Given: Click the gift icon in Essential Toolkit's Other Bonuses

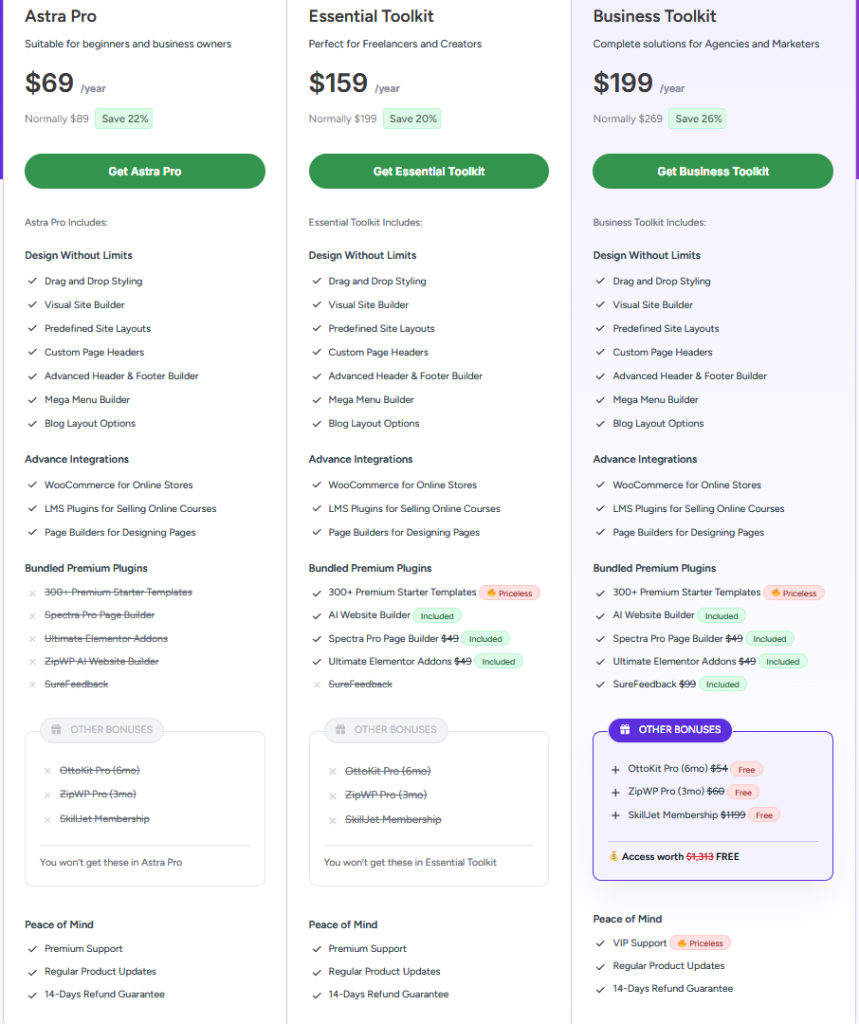Looking at the screenshot, I should tap(340, 730).
